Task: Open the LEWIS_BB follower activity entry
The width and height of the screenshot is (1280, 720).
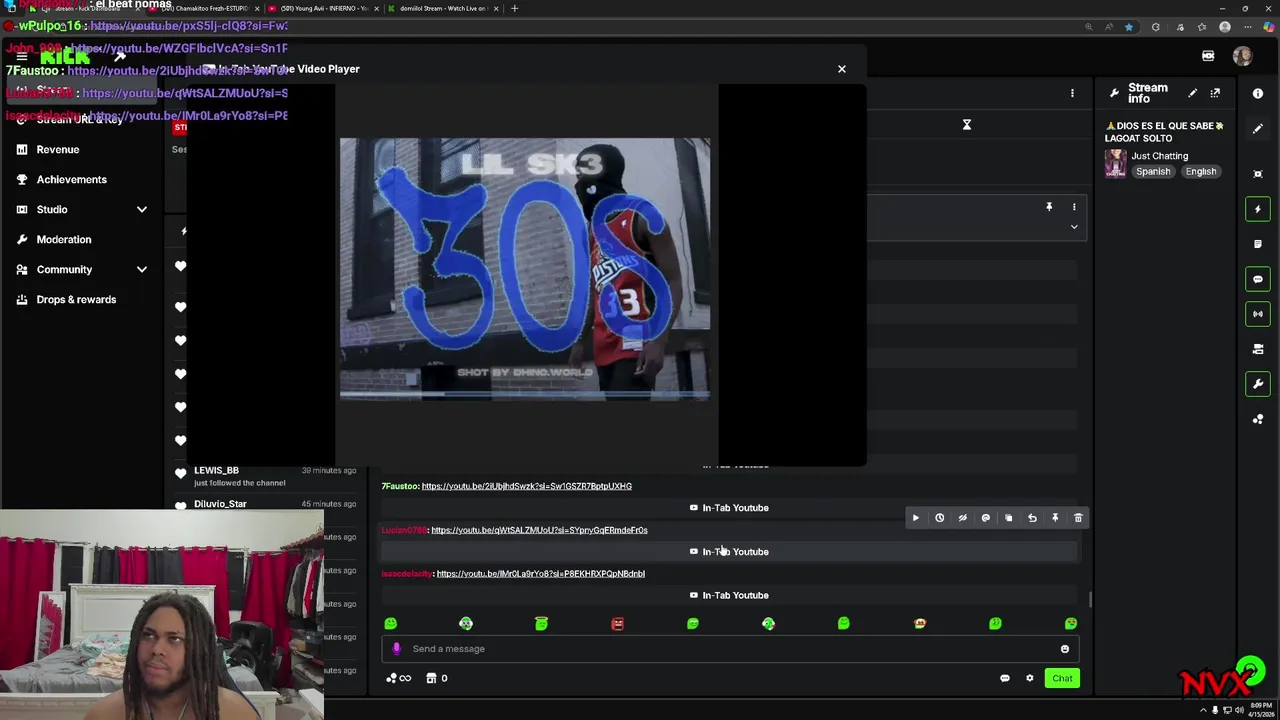Action: pyautogui.click(x=265, y=476)
